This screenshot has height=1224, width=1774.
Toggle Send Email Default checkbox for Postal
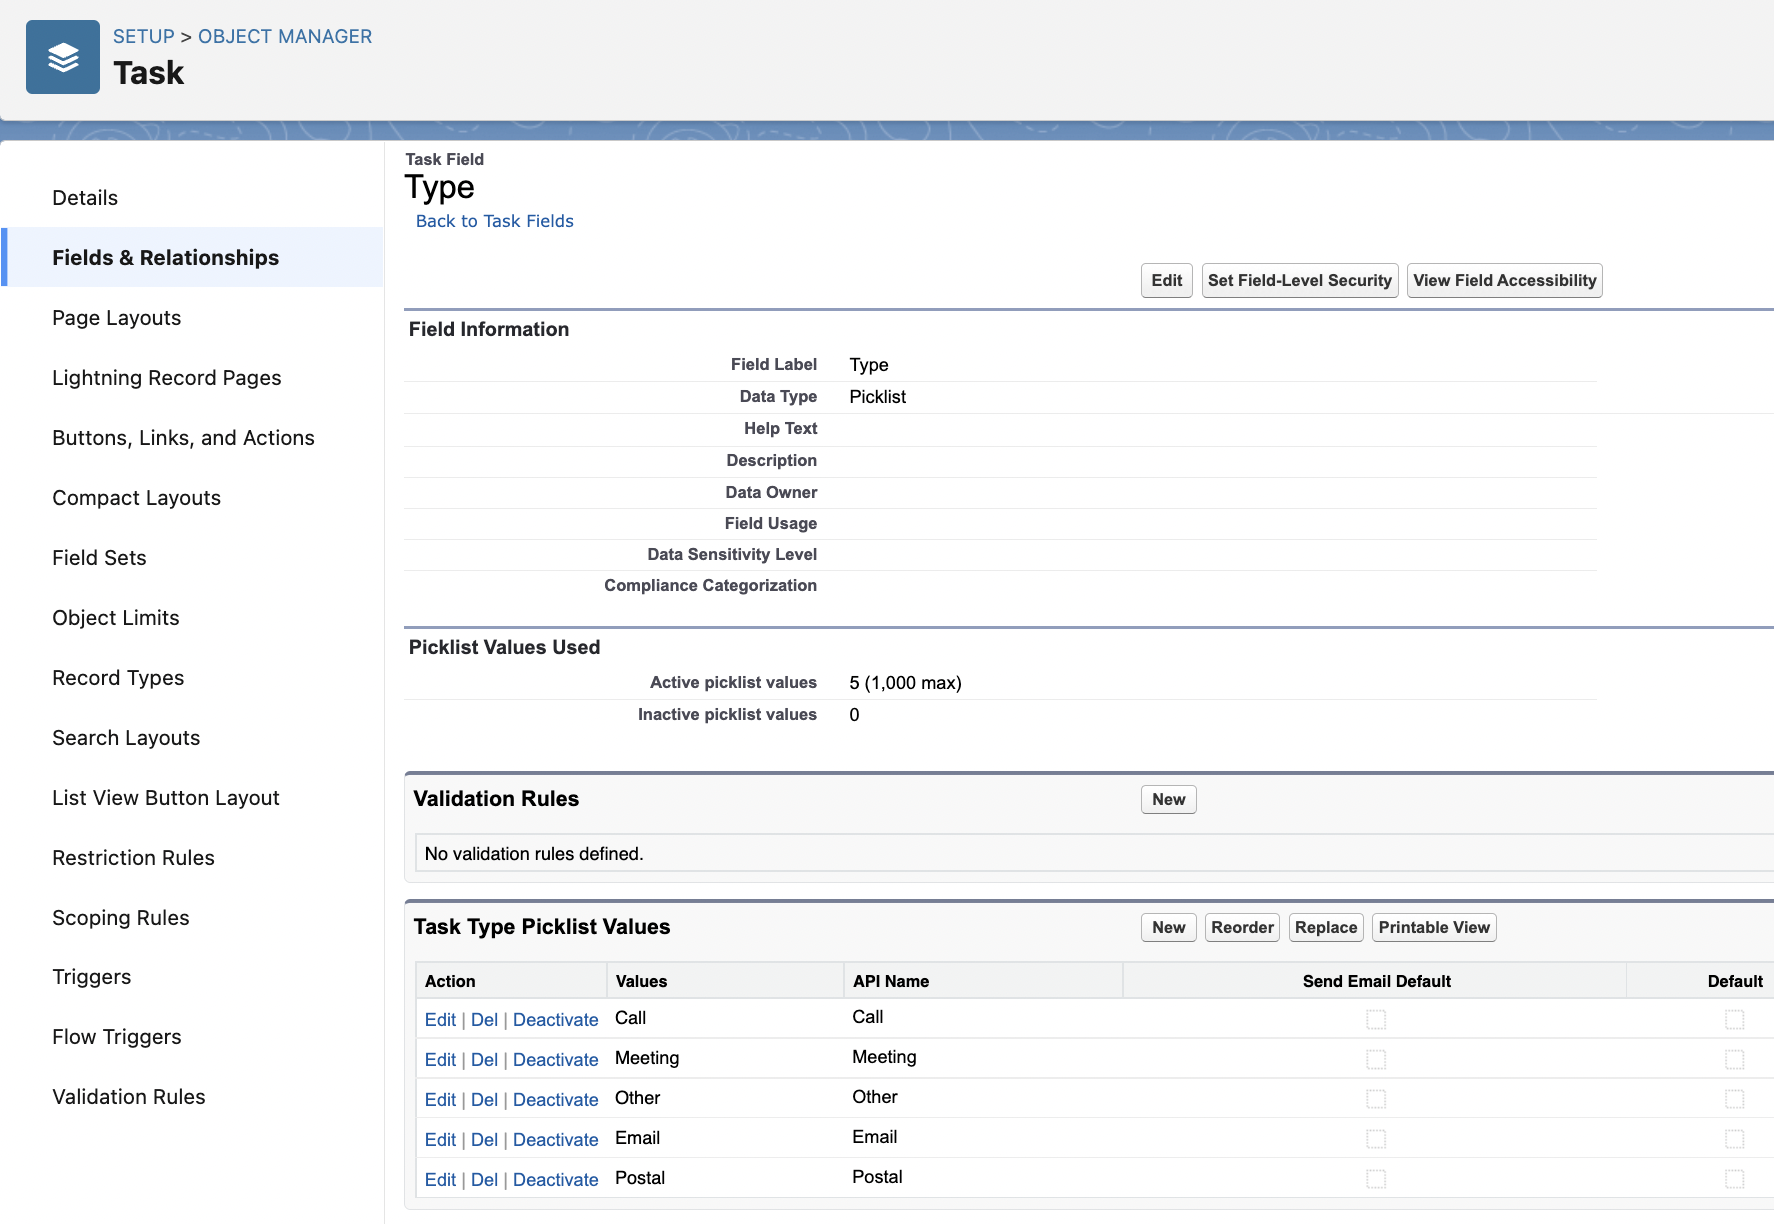point(1376,1179)
